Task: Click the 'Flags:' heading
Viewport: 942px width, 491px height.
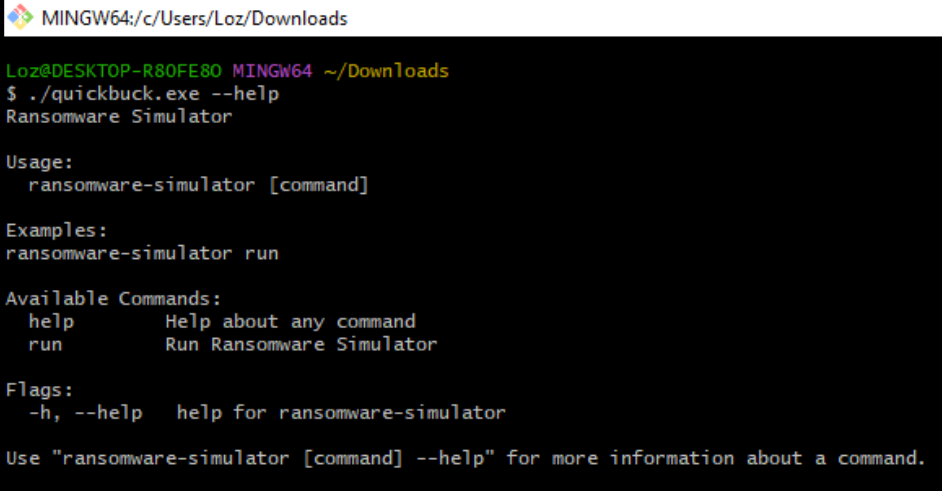Action: click(40, 390)
